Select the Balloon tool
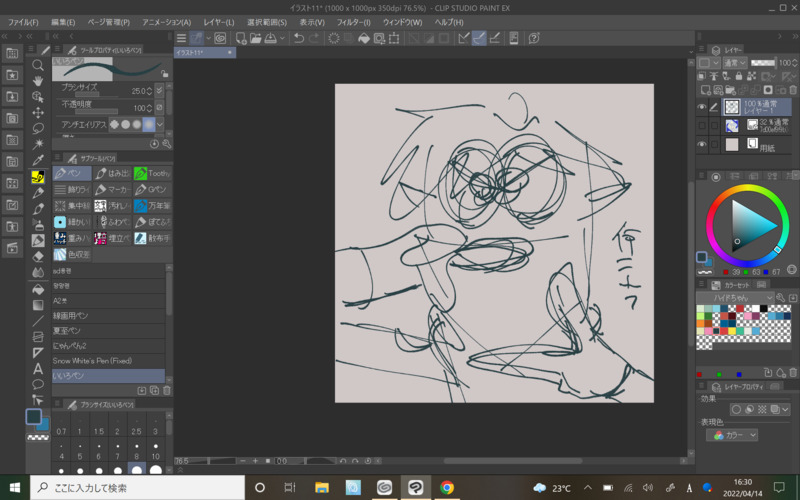 [x=38, y=384]
